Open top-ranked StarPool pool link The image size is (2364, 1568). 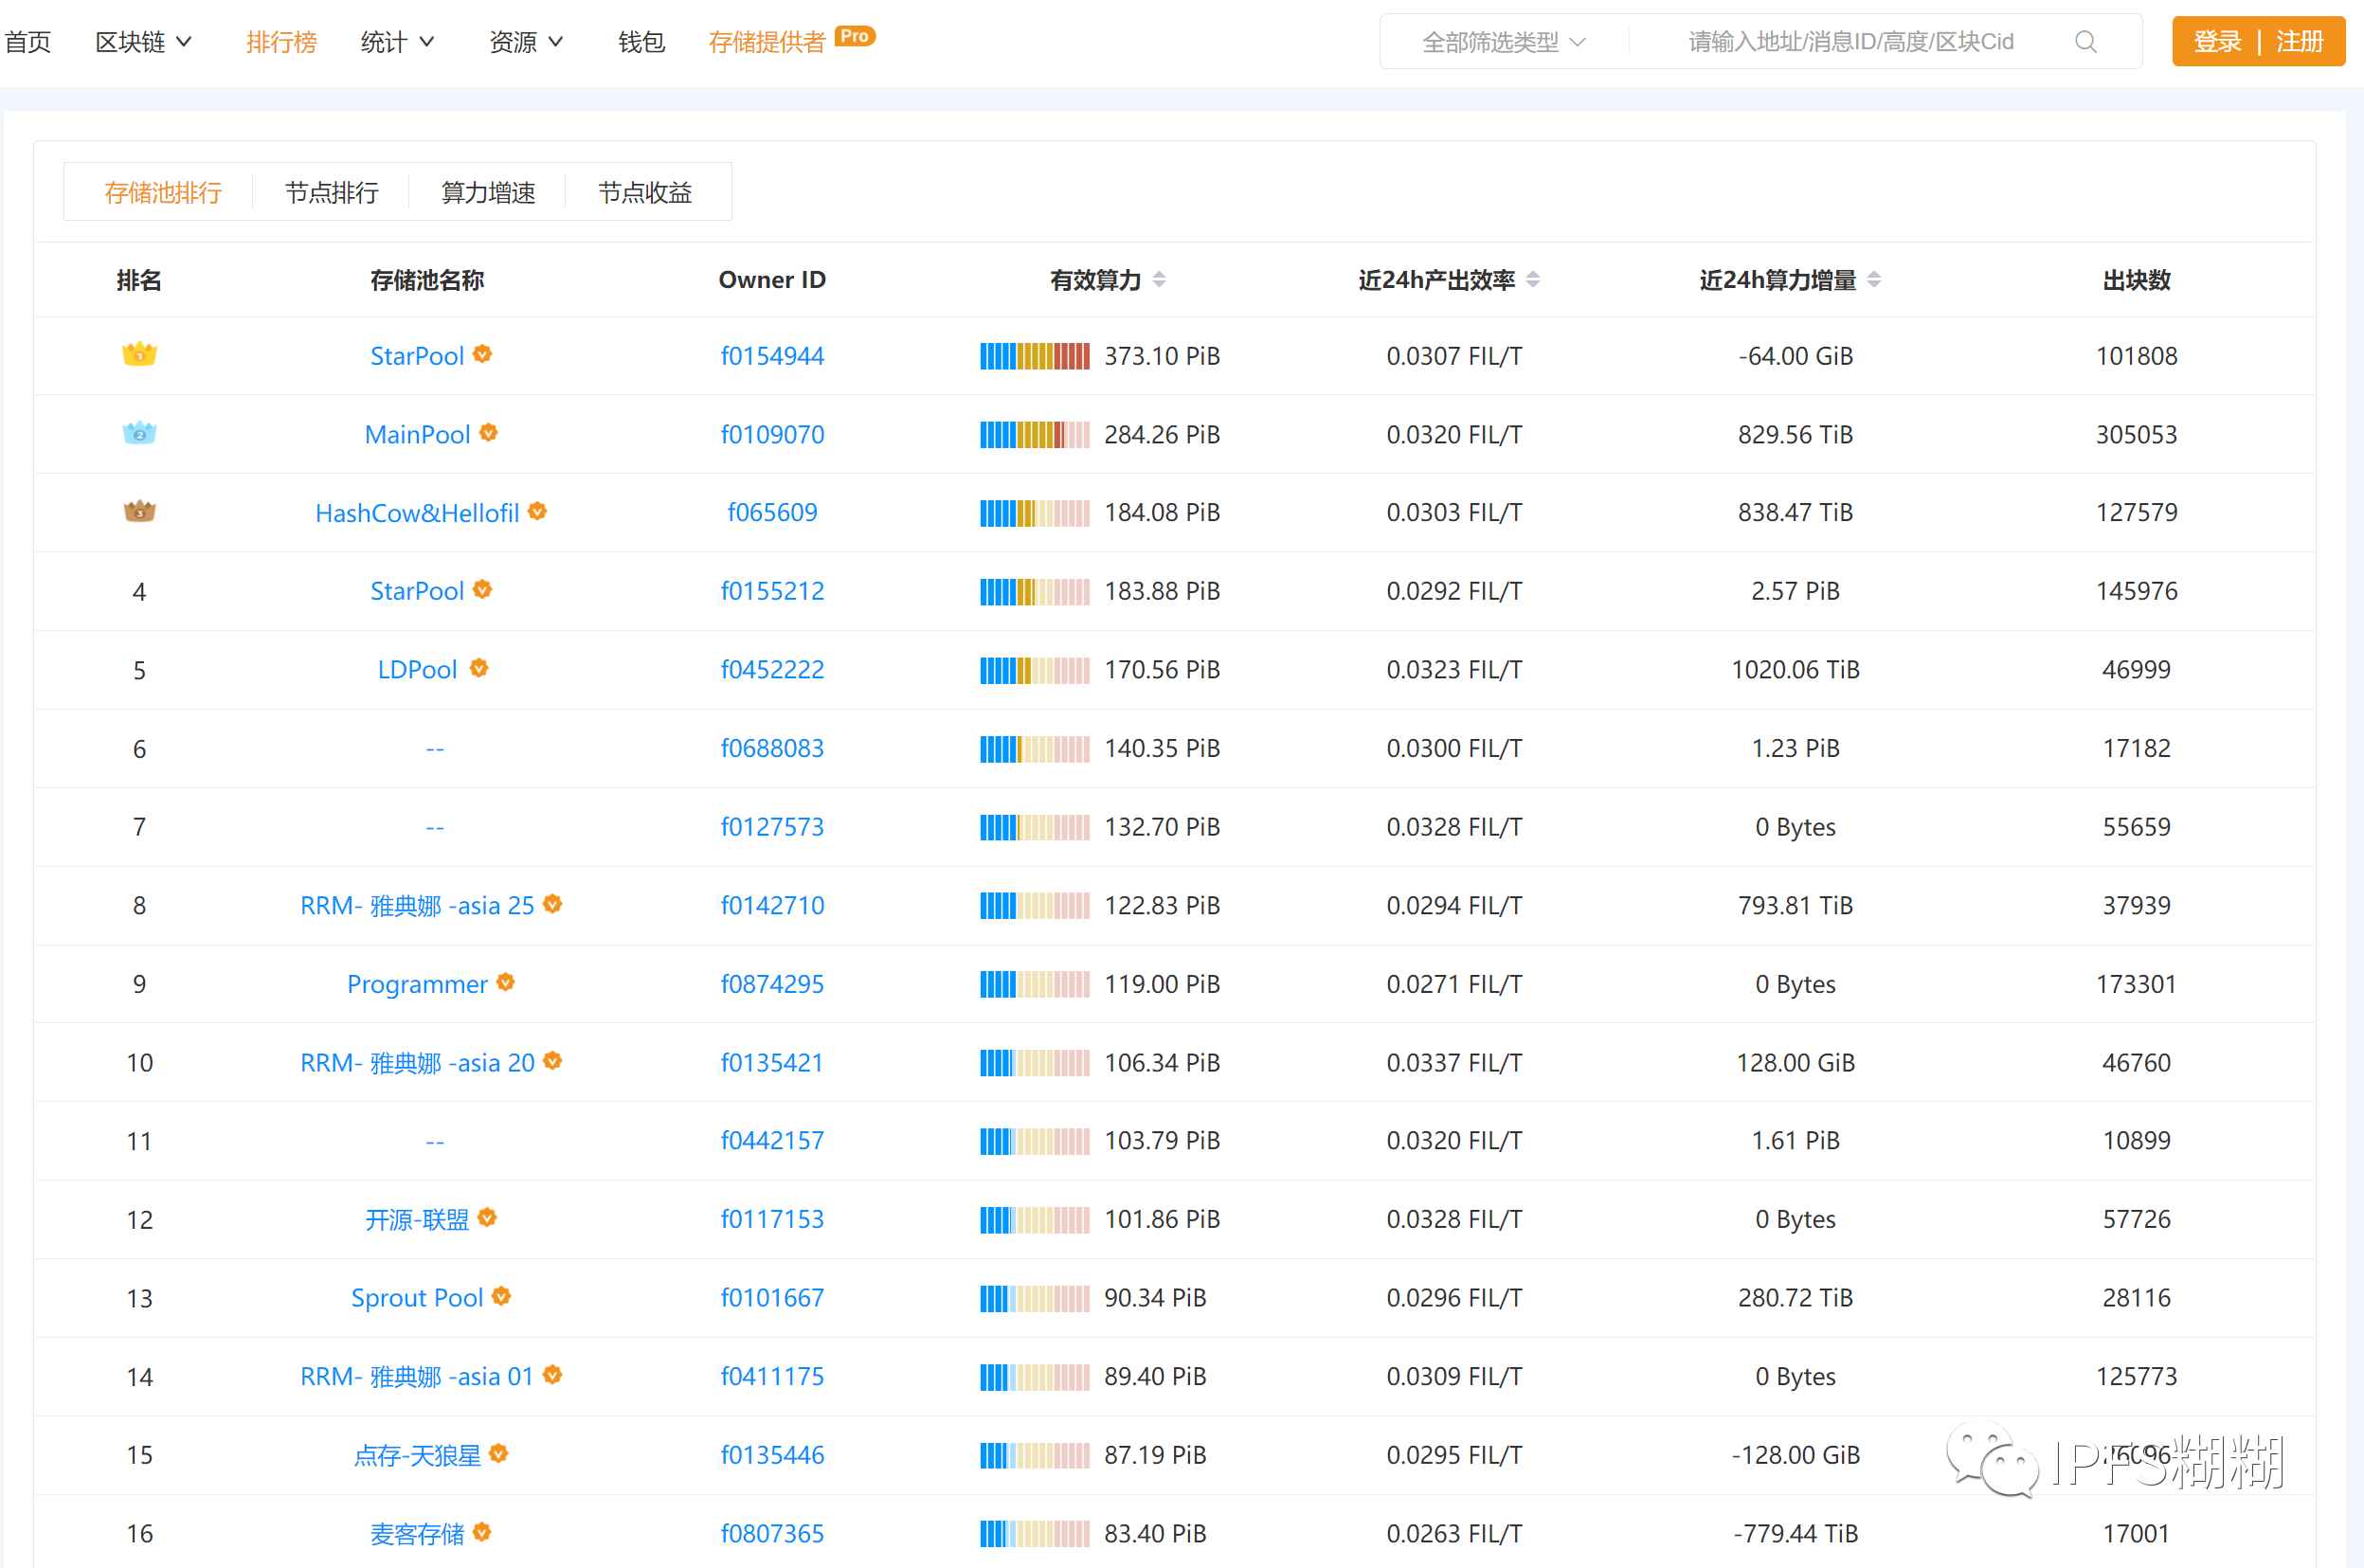click(417, 356)
